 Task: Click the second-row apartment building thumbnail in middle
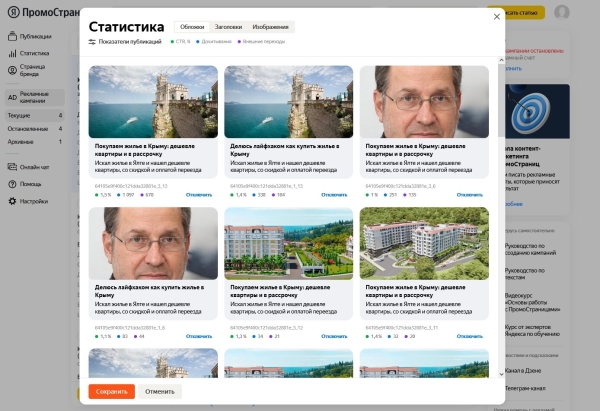tap(288, 244)
